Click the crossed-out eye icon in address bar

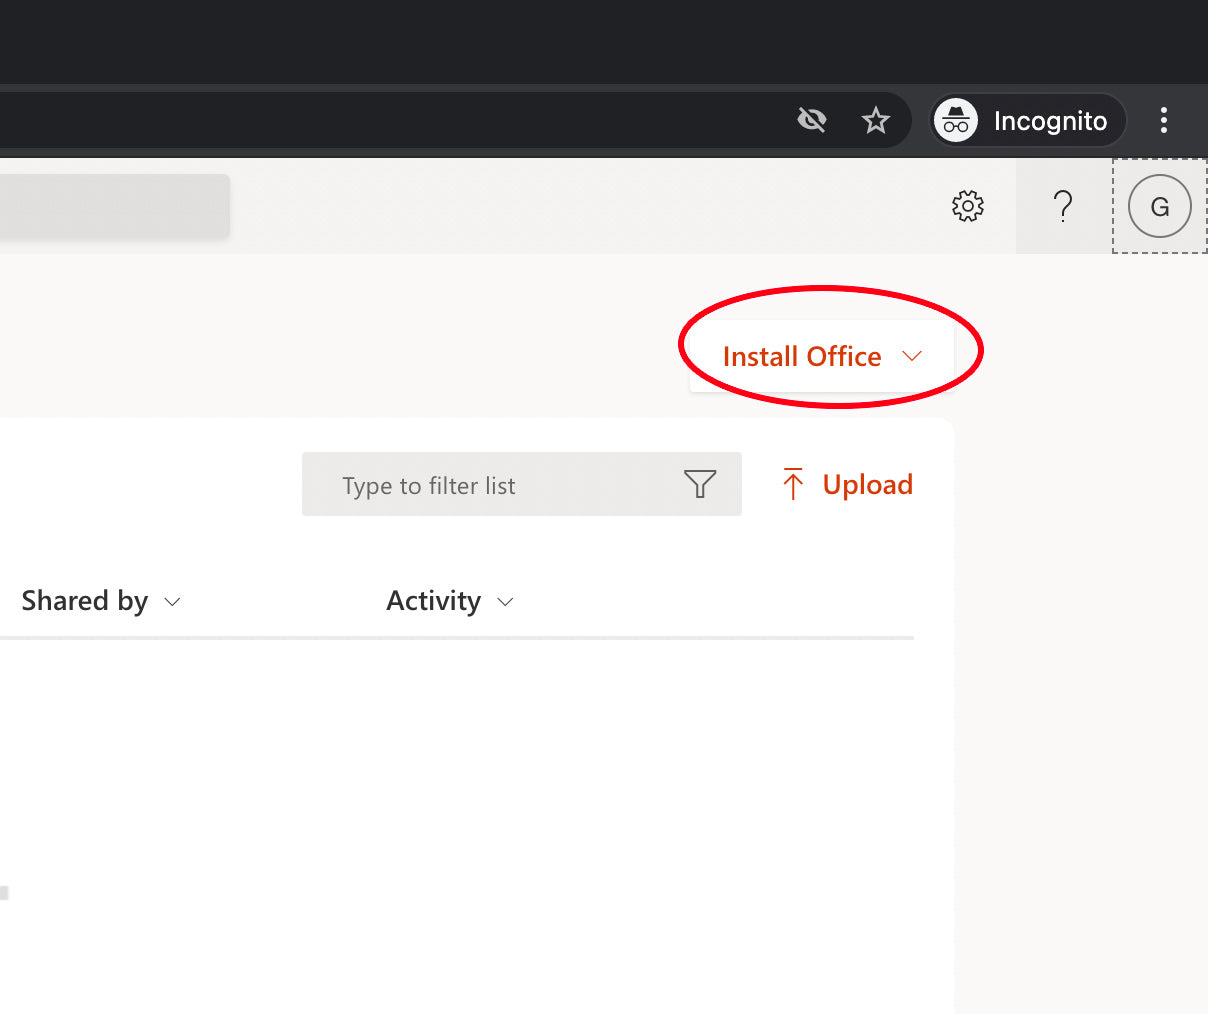pos(812,121)
